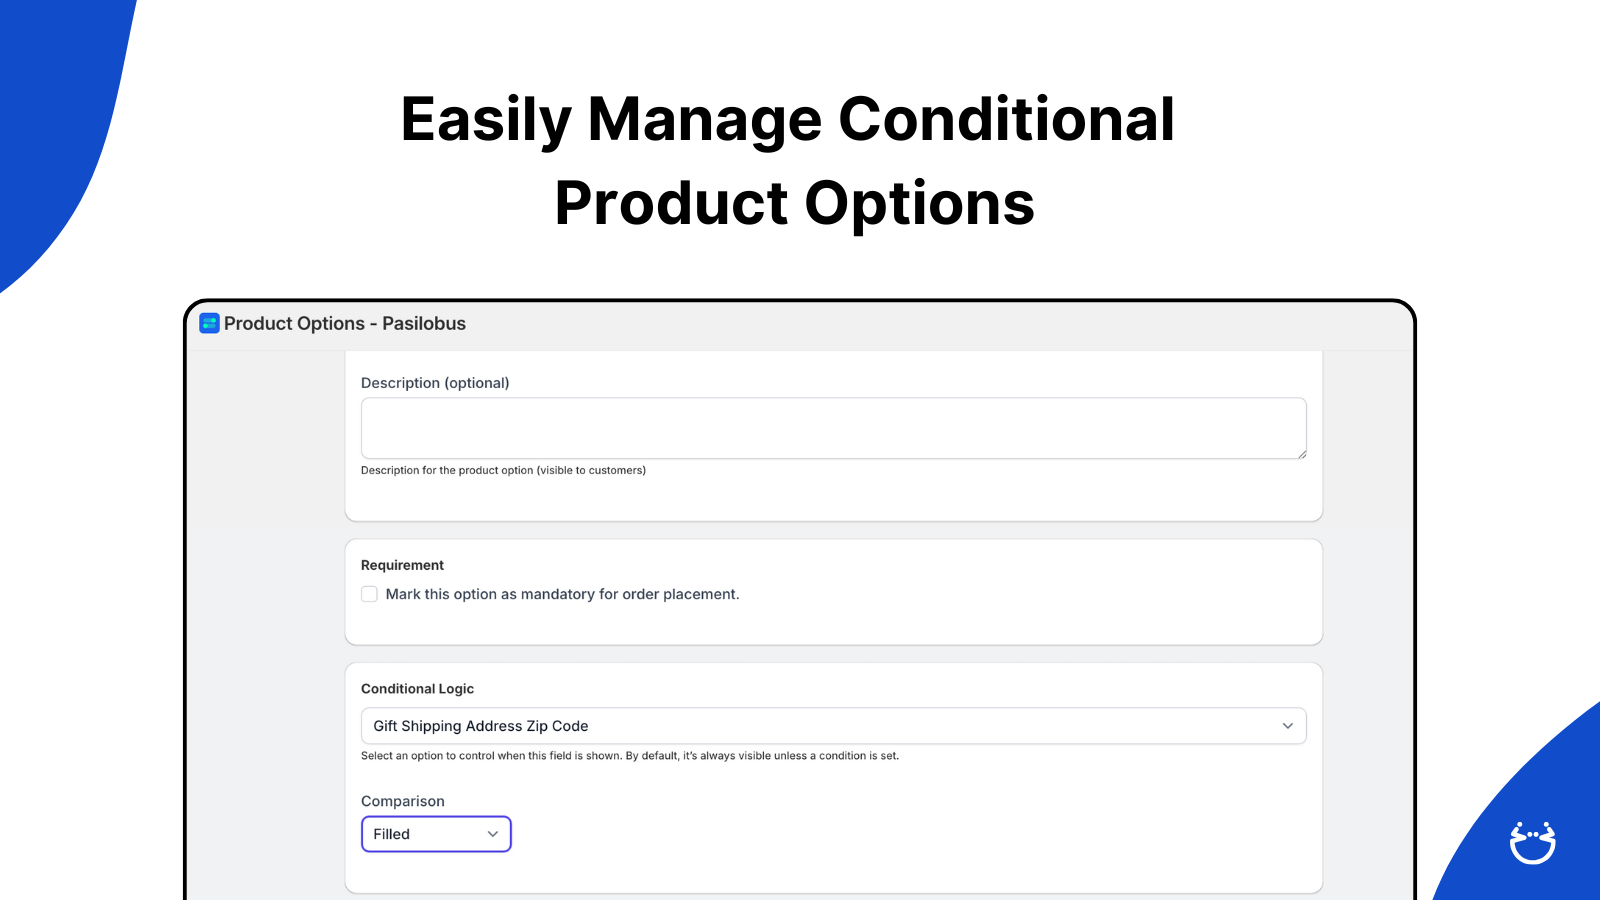The image size is (1600, 900).
Task: Click 'Easily Manage Conditional' headline text
Action: point(788,120)
